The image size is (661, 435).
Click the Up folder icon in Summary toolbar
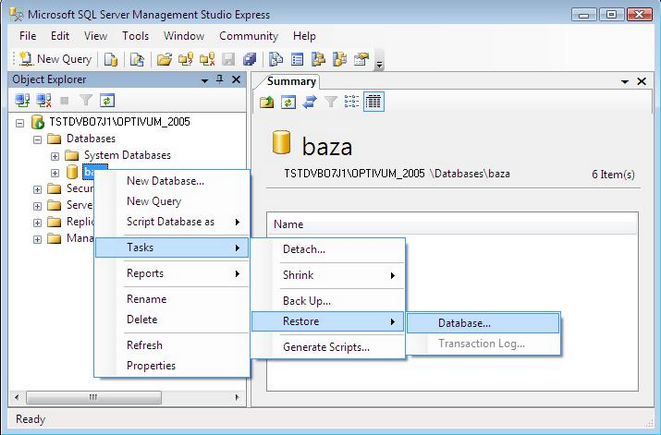(x=266, y=102)
